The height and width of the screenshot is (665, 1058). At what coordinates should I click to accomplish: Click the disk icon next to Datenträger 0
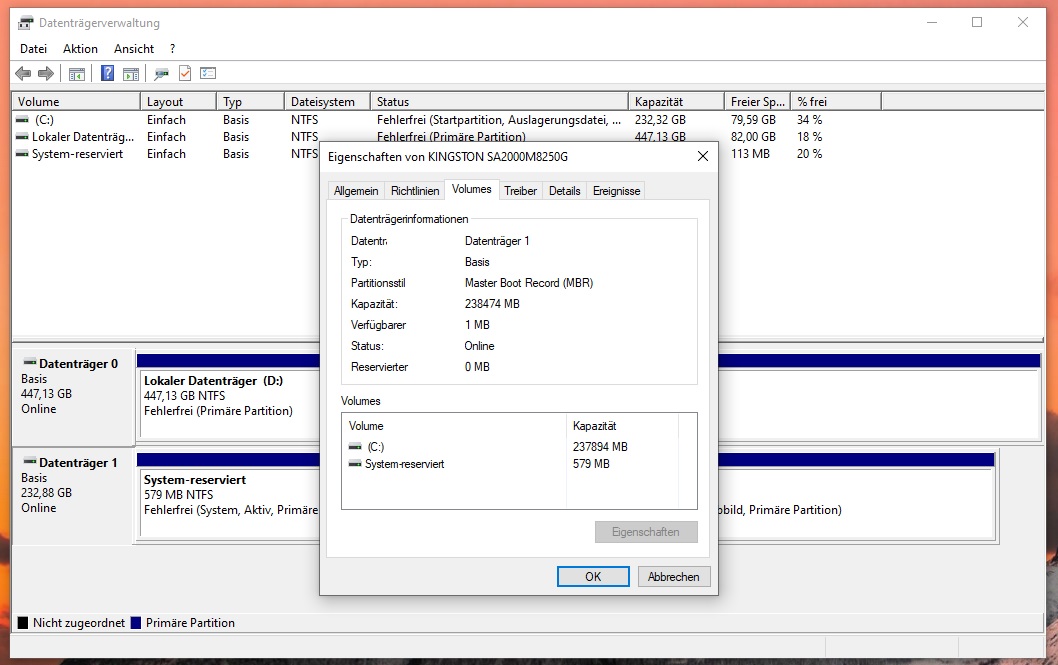(30, 362)
